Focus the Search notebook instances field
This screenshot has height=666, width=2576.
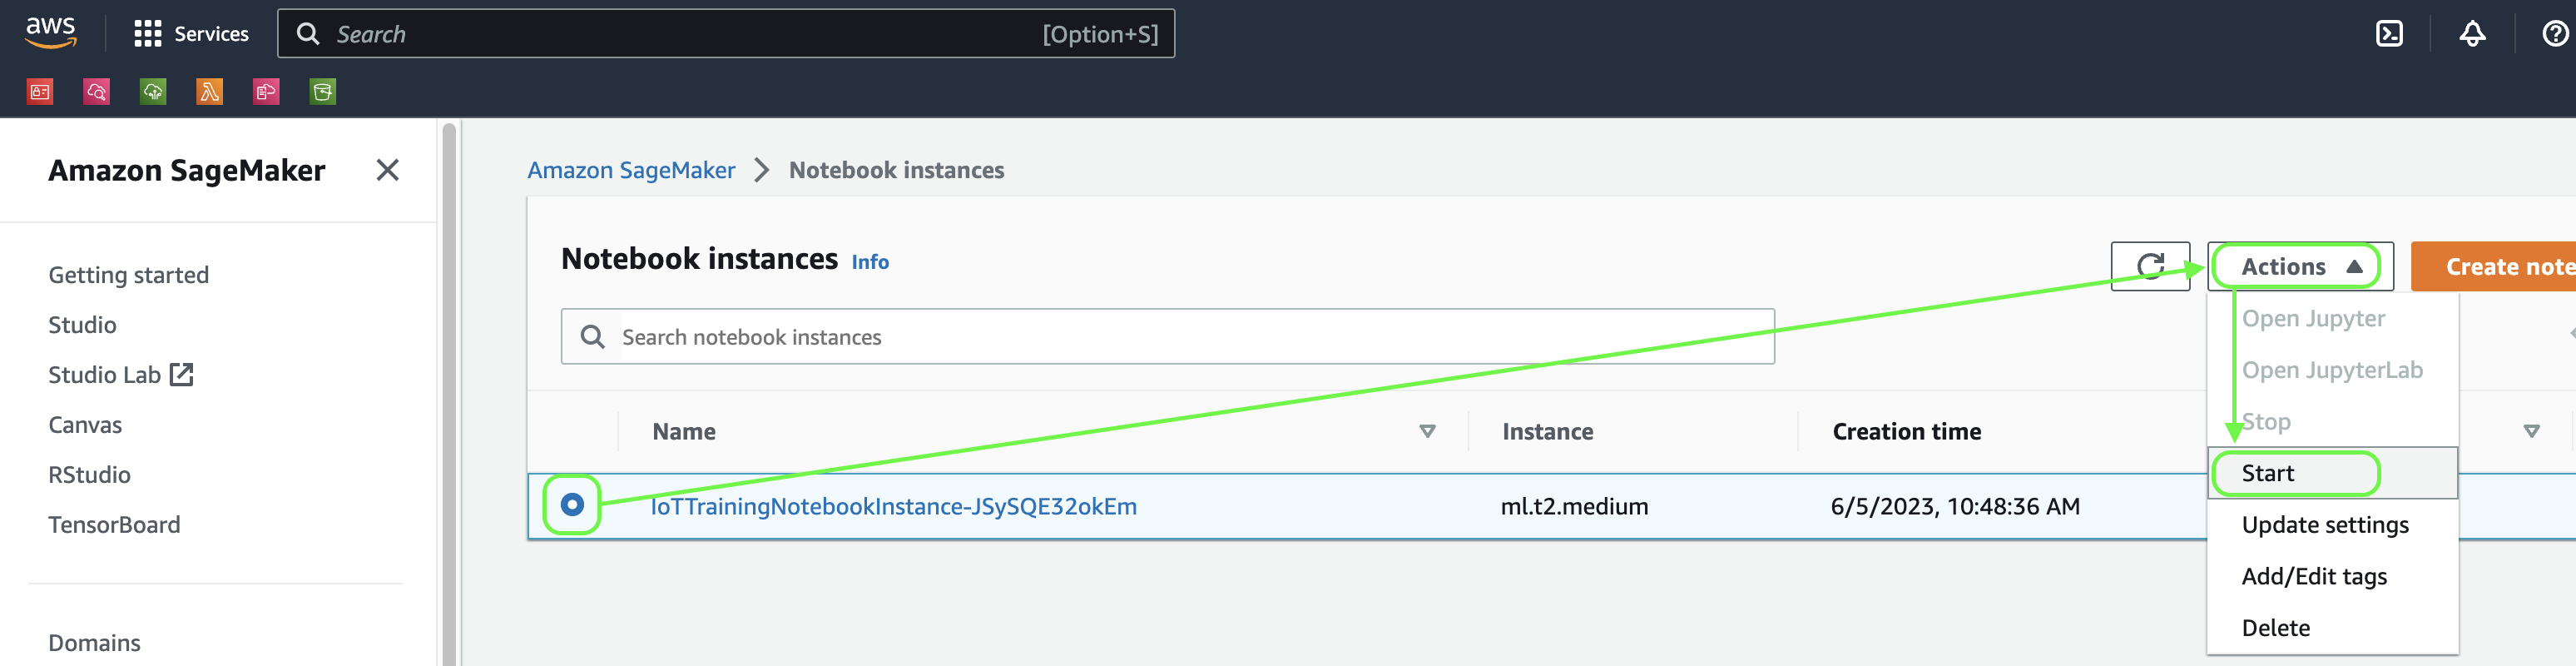coord(1168,336)
